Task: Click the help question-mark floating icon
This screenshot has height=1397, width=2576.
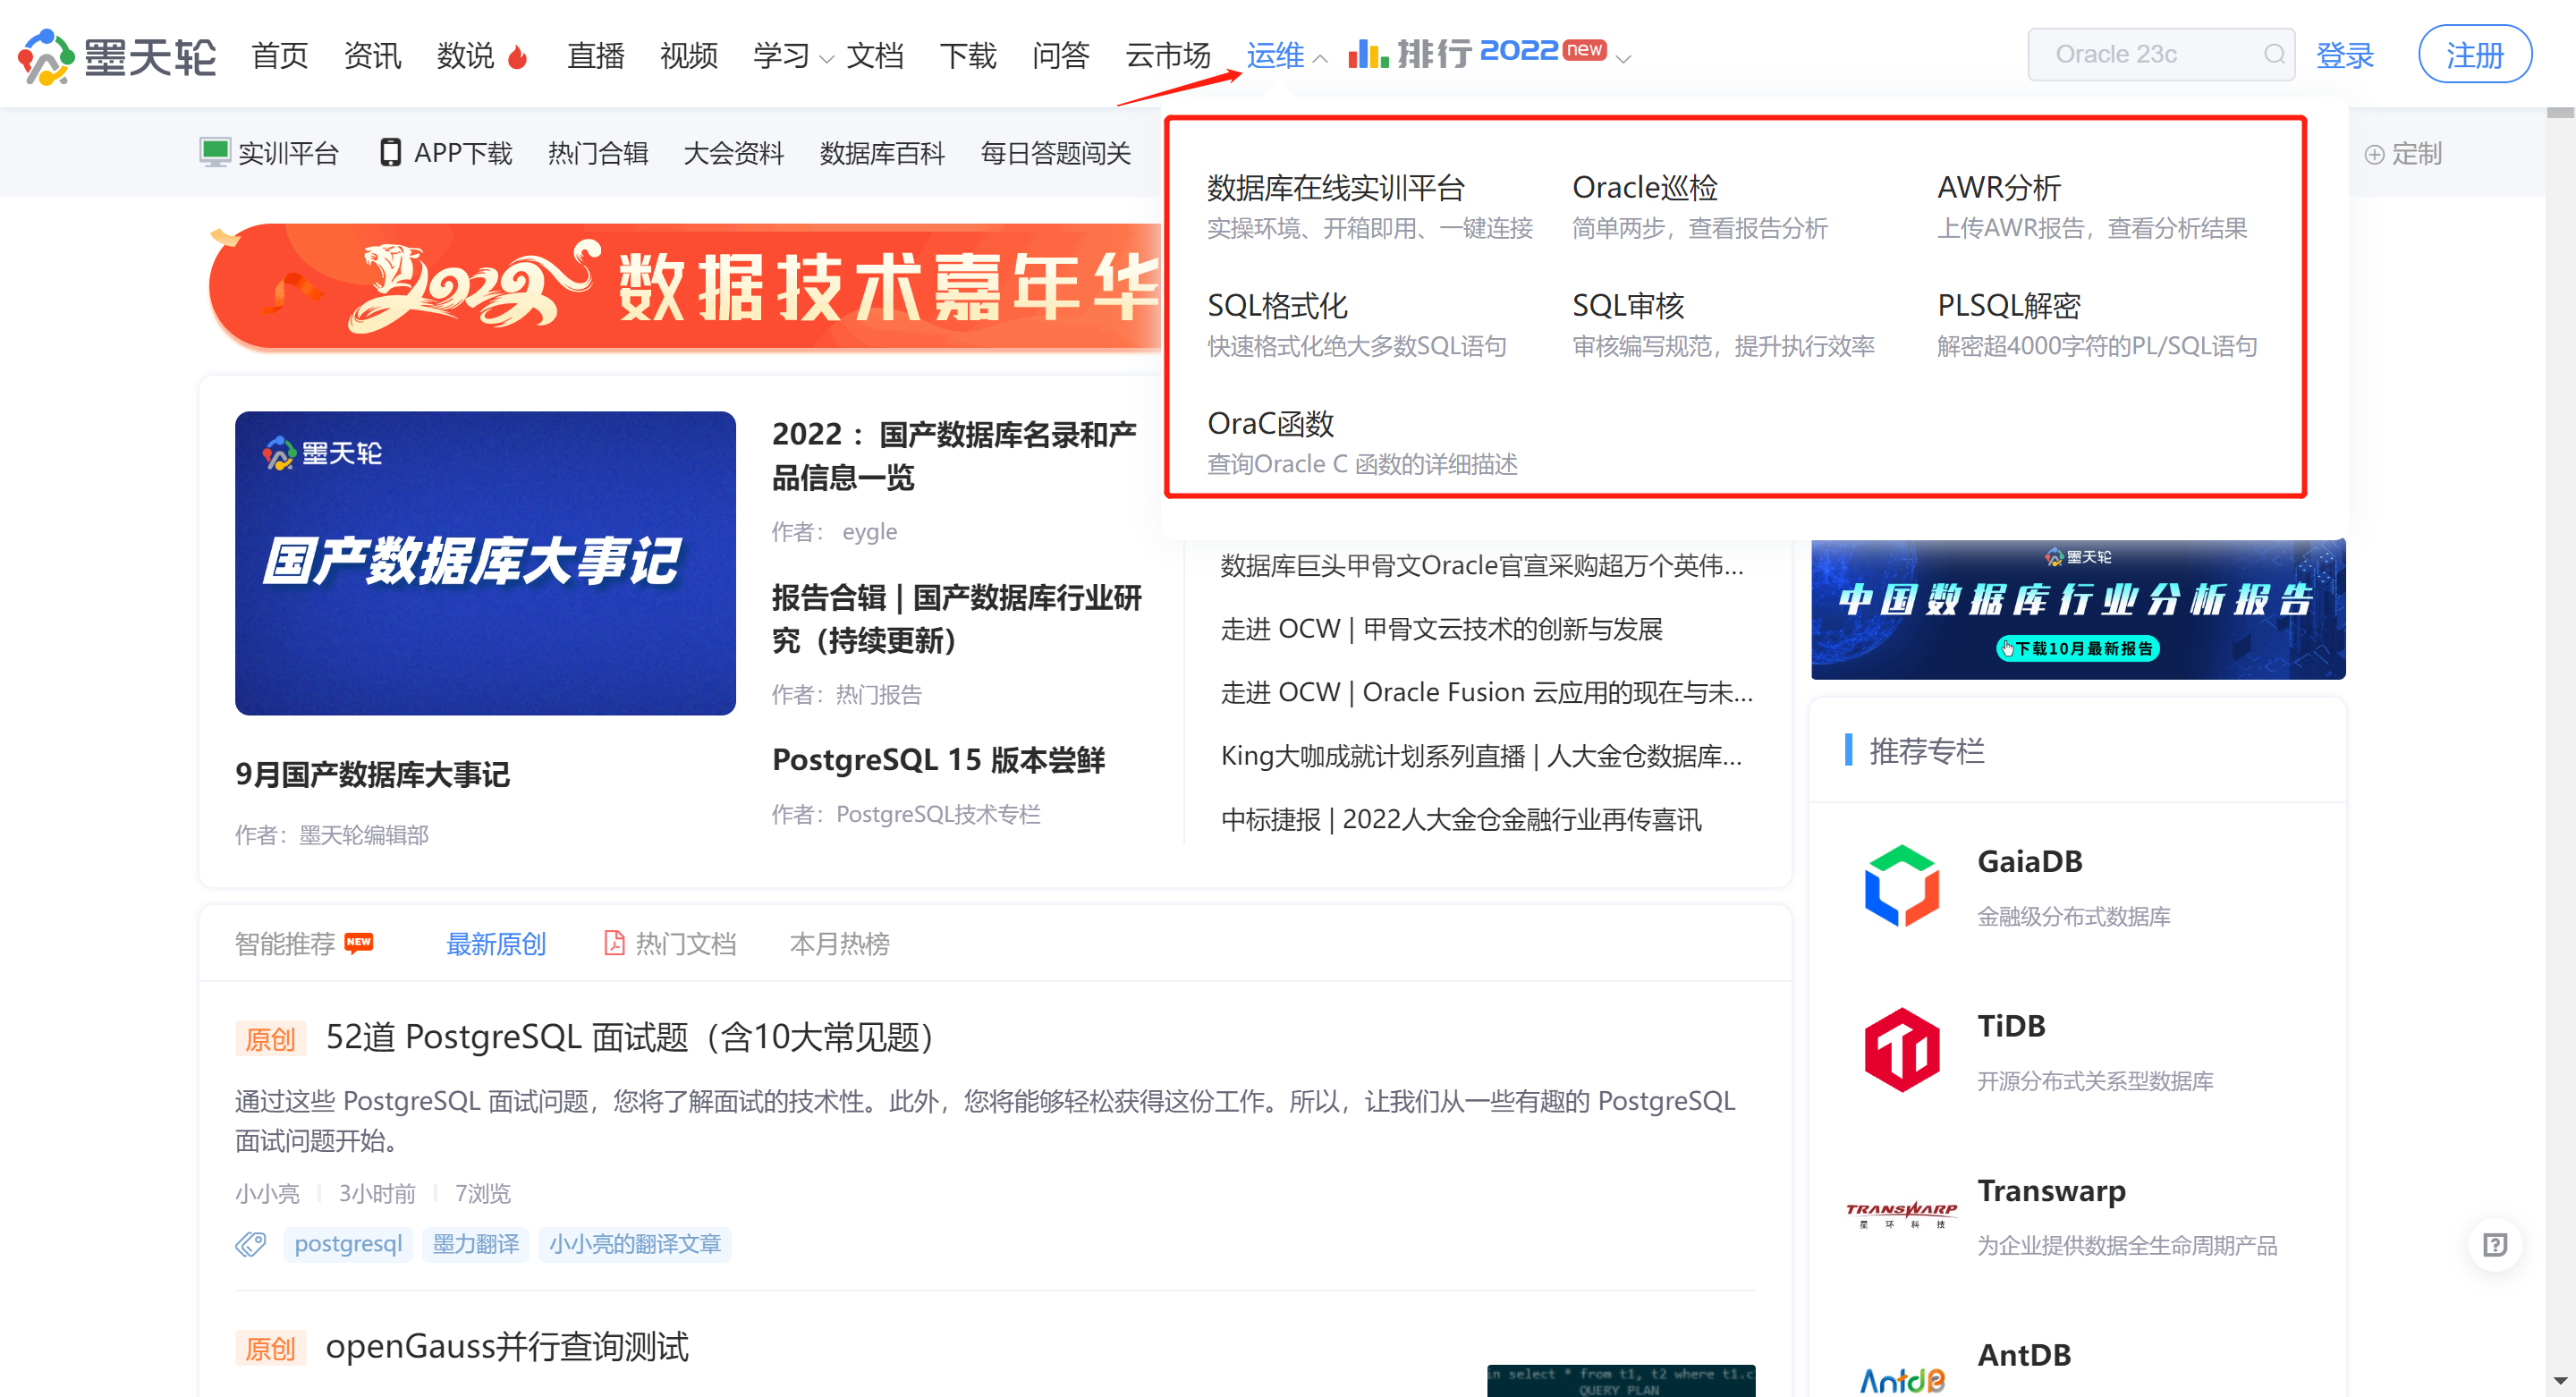Action: [2495, 1244]
